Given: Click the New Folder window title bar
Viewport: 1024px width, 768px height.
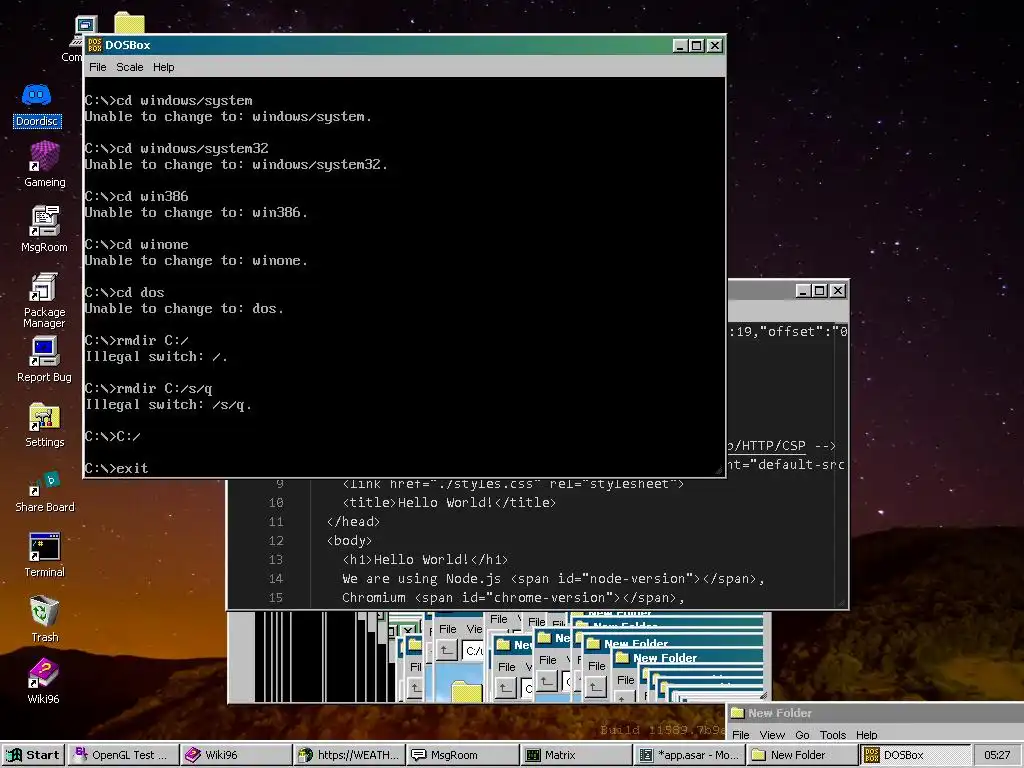Looking at the screenshot, I should (x=875, y=713).
